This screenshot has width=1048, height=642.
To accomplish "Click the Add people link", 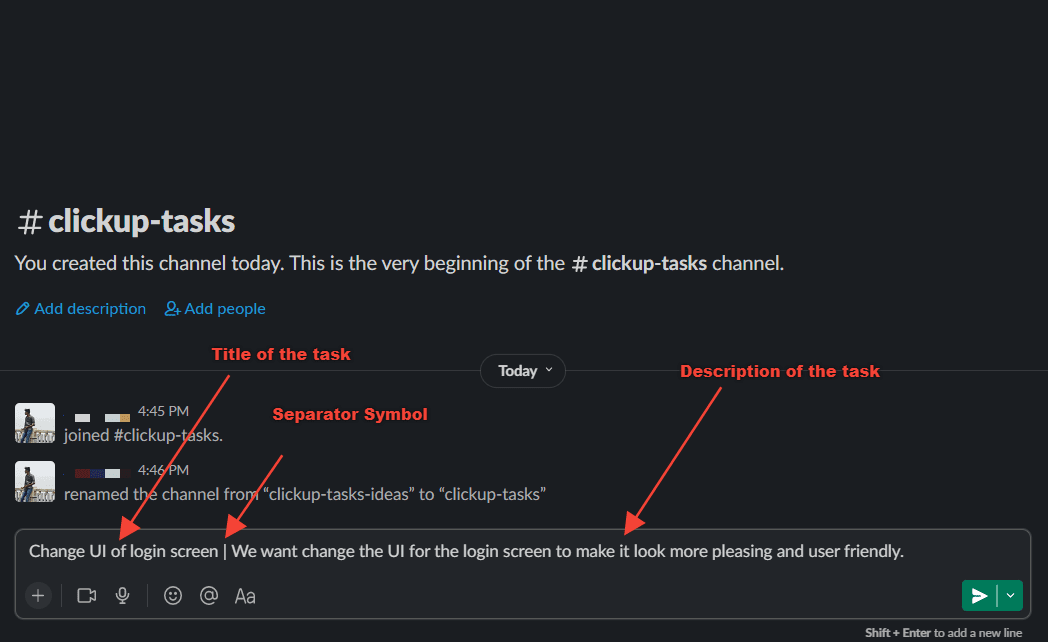I will tap(225, 309).
